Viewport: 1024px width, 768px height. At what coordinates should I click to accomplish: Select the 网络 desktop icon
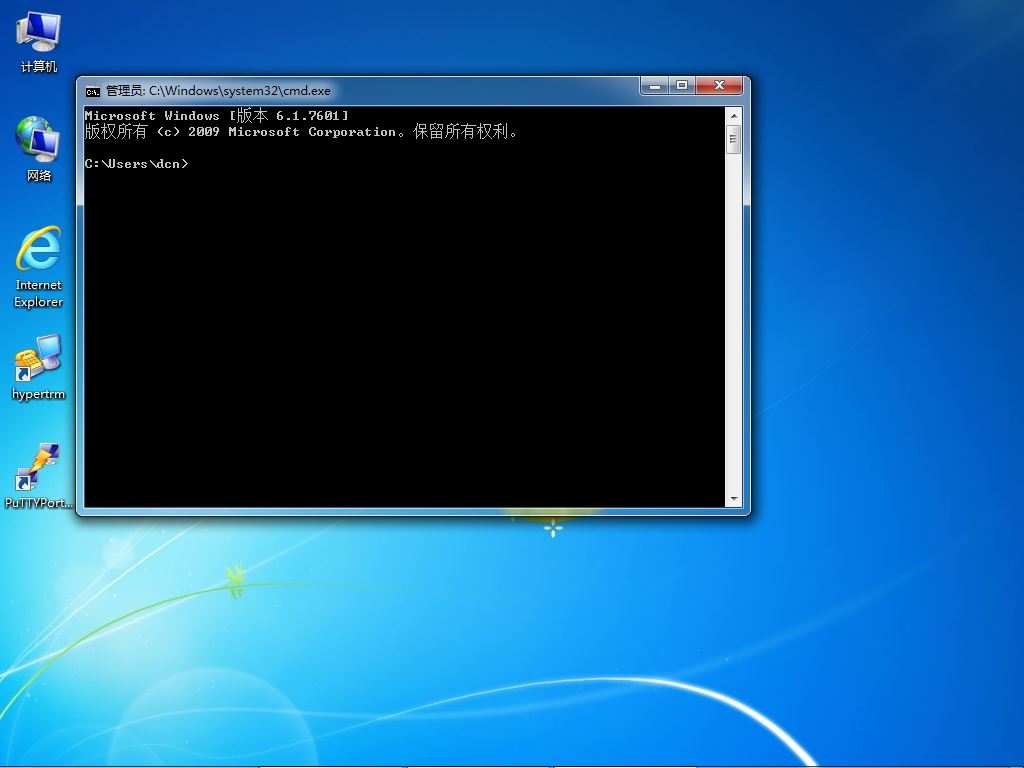(39, 149)
